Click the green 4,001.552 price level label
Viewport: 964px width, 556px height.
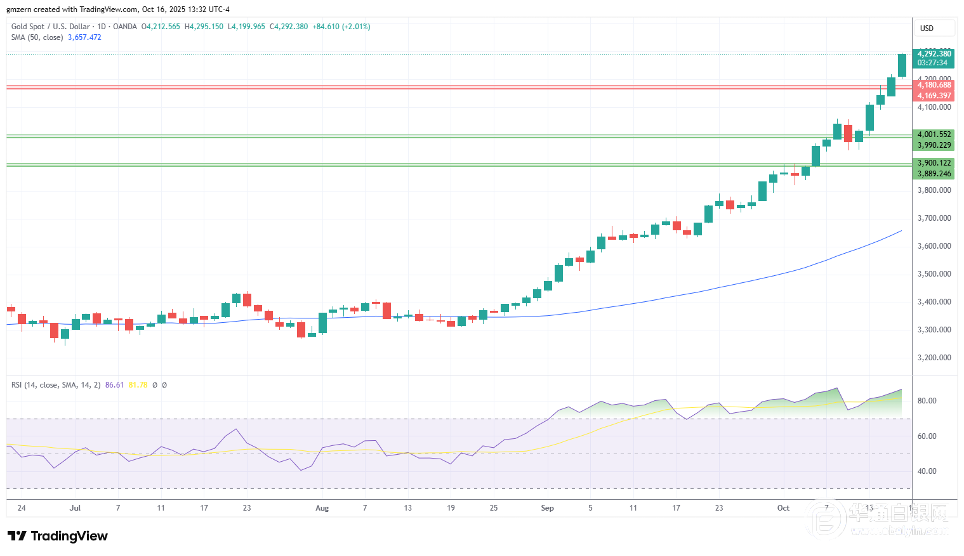tap(933, 134)
